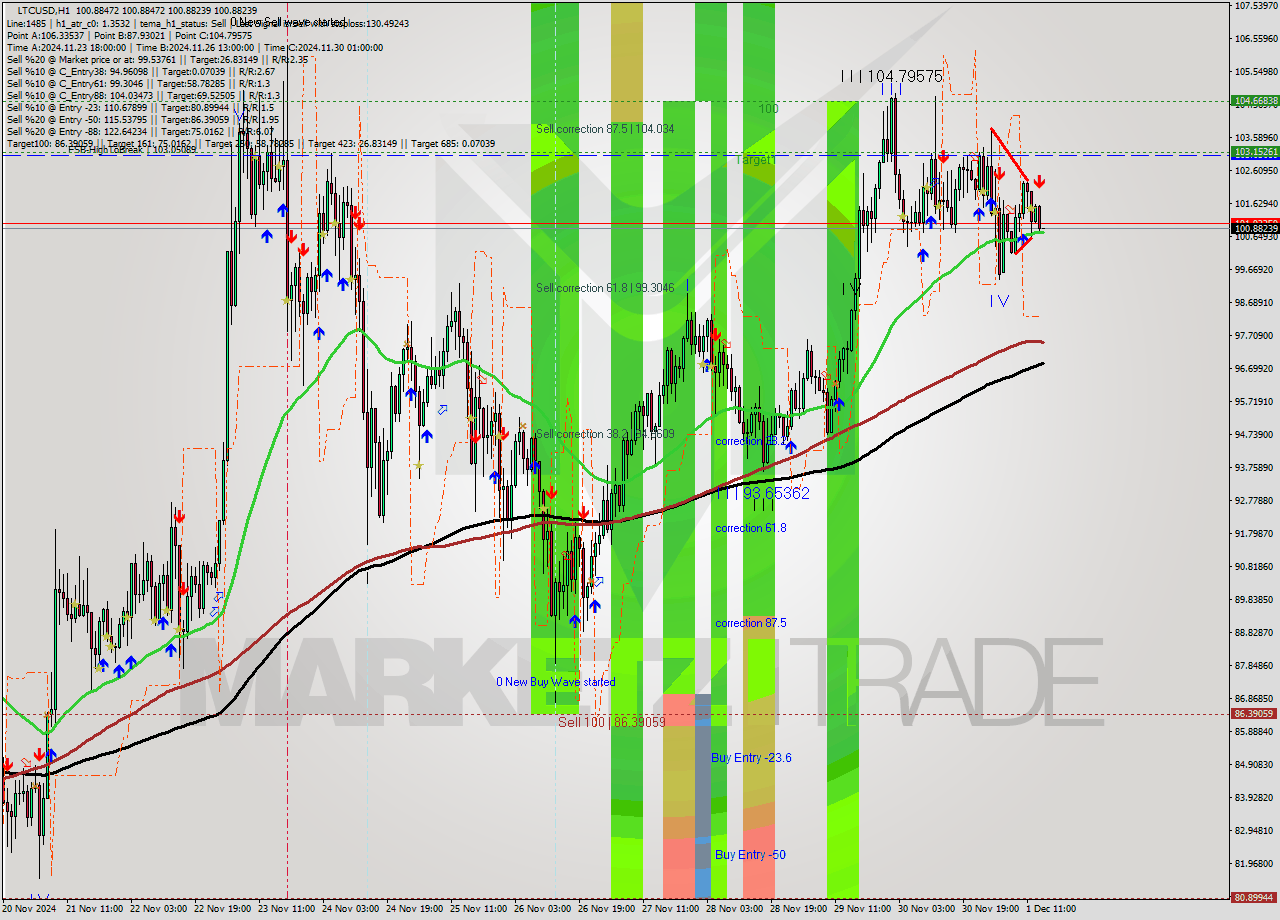Image resolution: width=1280 pixels, height=920 pixels.
Task: Click the green 103.15261 price tag
Action: pos(1255,152)
